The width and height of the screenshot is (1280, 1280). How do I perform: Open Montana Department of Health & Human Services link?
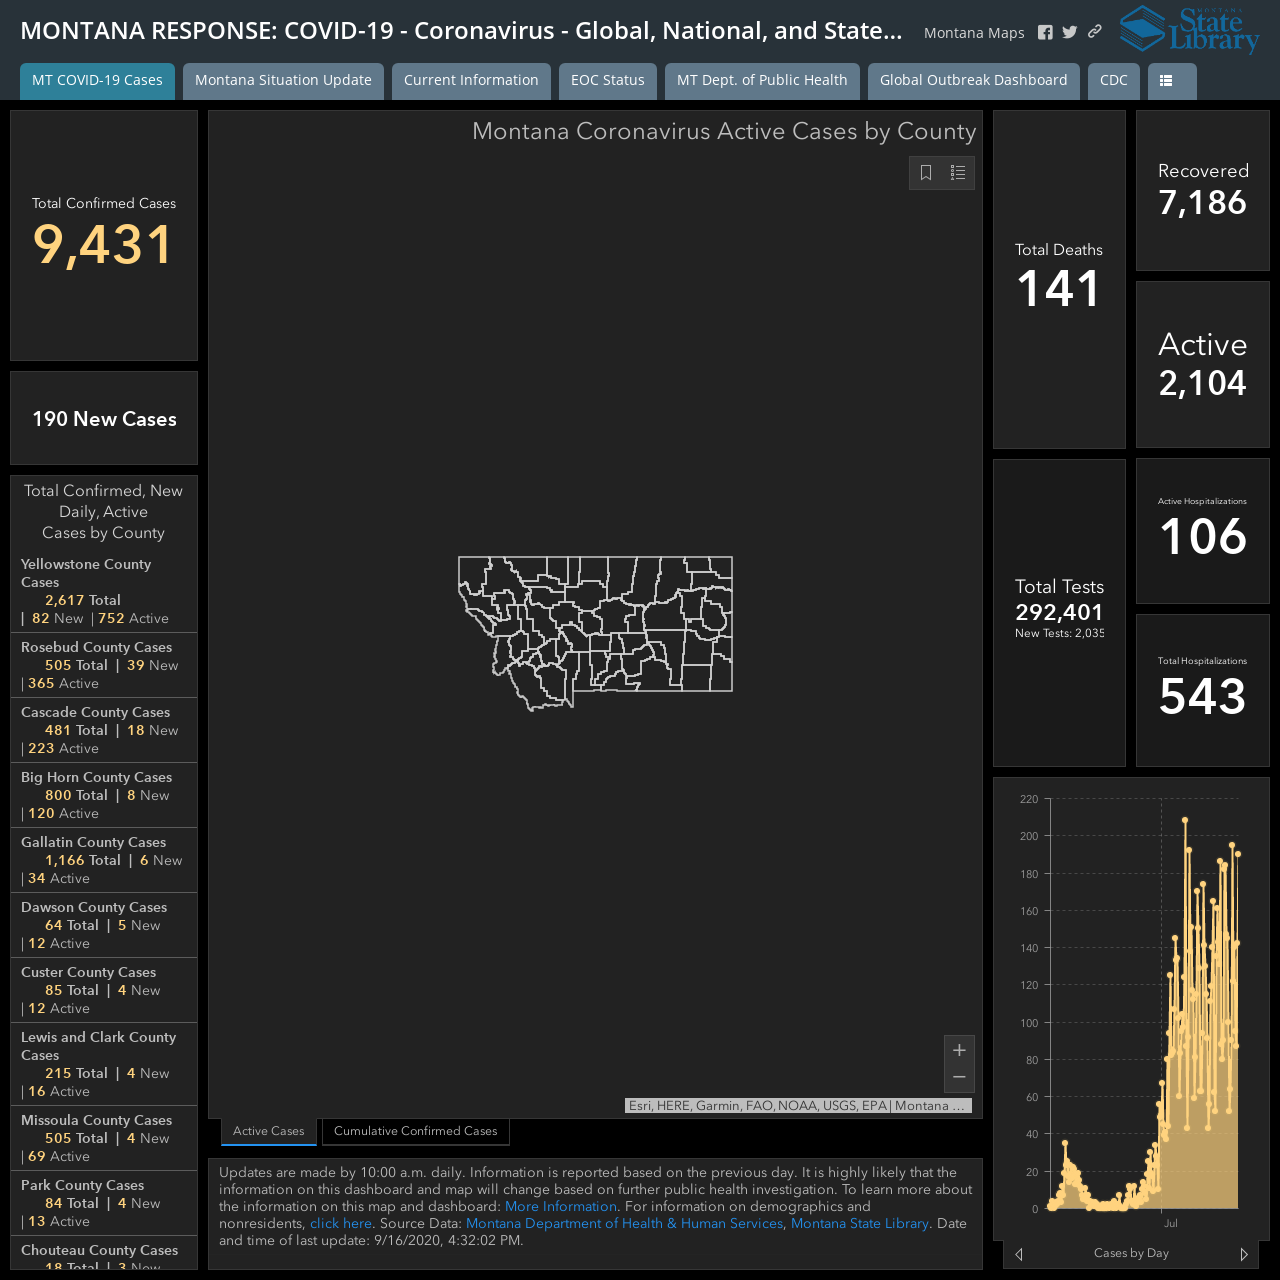(625, 1224)
